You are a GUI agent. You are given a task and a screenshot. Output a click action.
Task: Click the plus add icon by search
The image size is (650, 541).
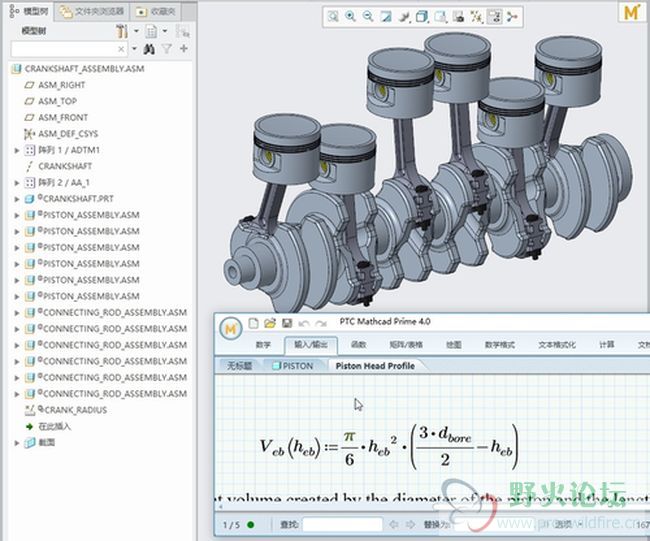tap(184, 49)
